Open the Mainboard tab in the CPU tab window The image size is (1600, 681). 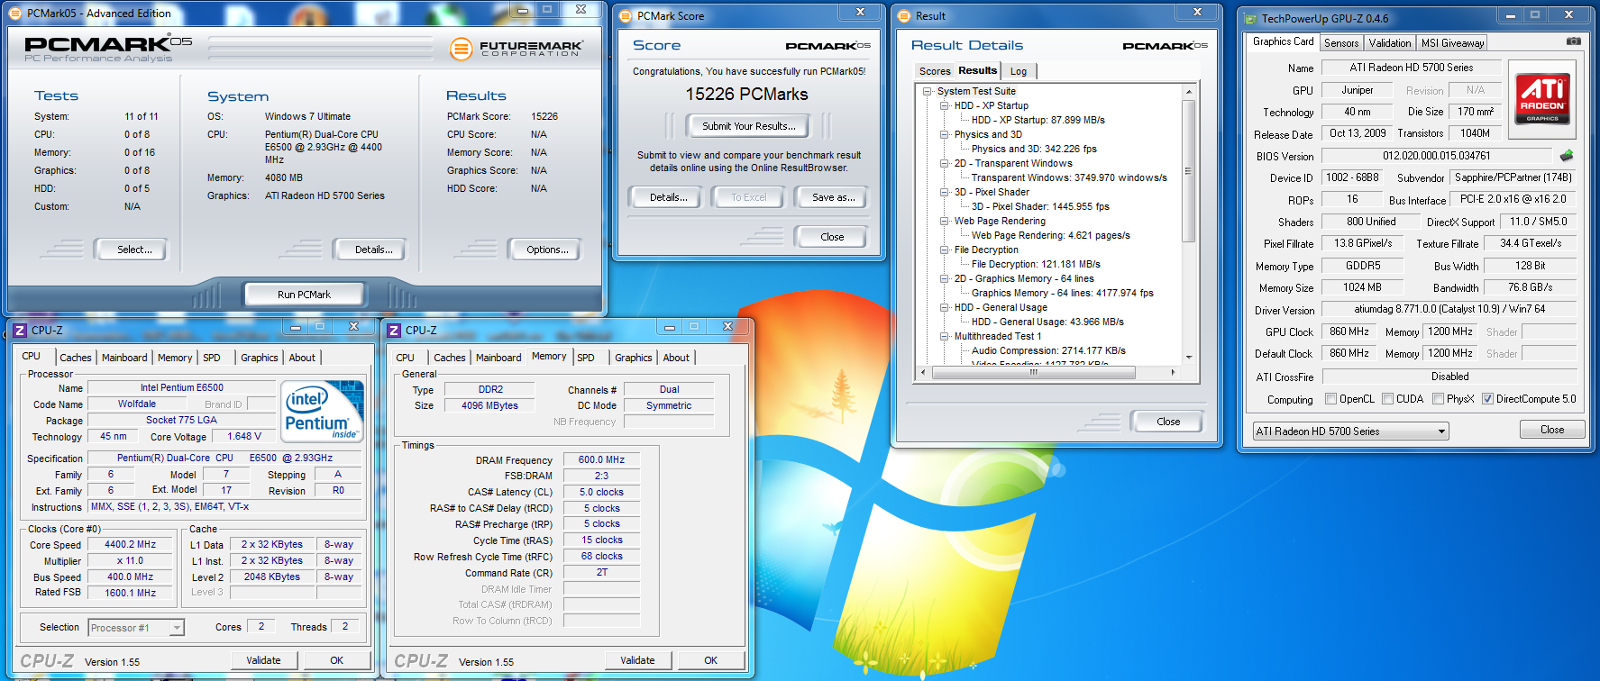[125, 357]
